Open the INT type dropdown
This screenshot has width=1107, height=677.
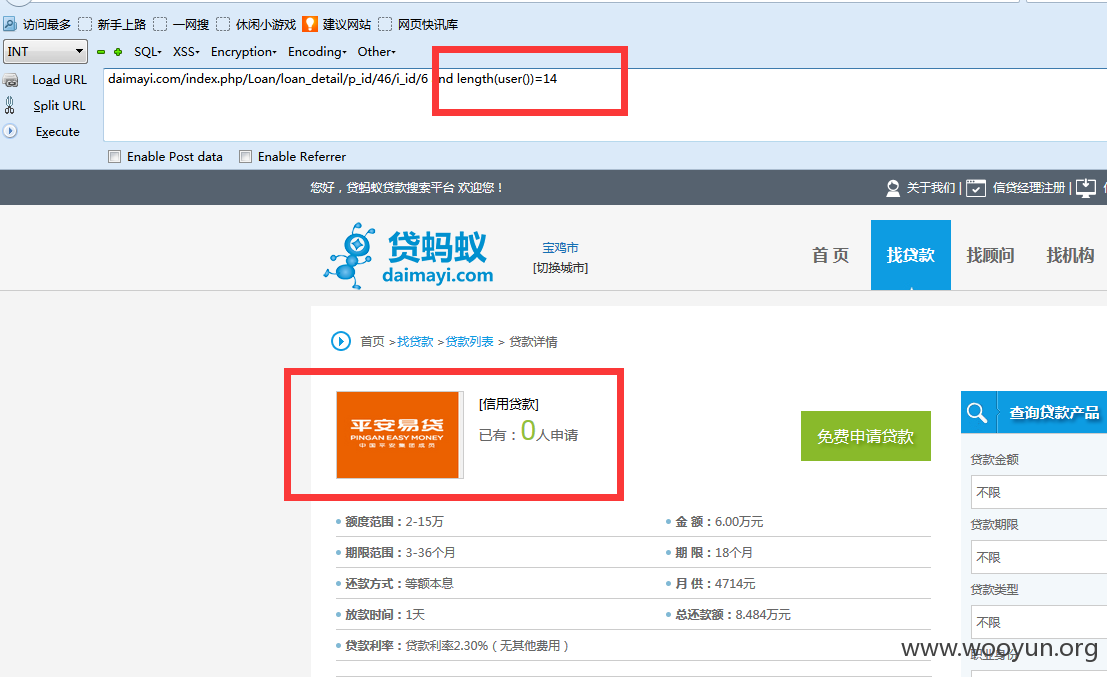(45, 52)
